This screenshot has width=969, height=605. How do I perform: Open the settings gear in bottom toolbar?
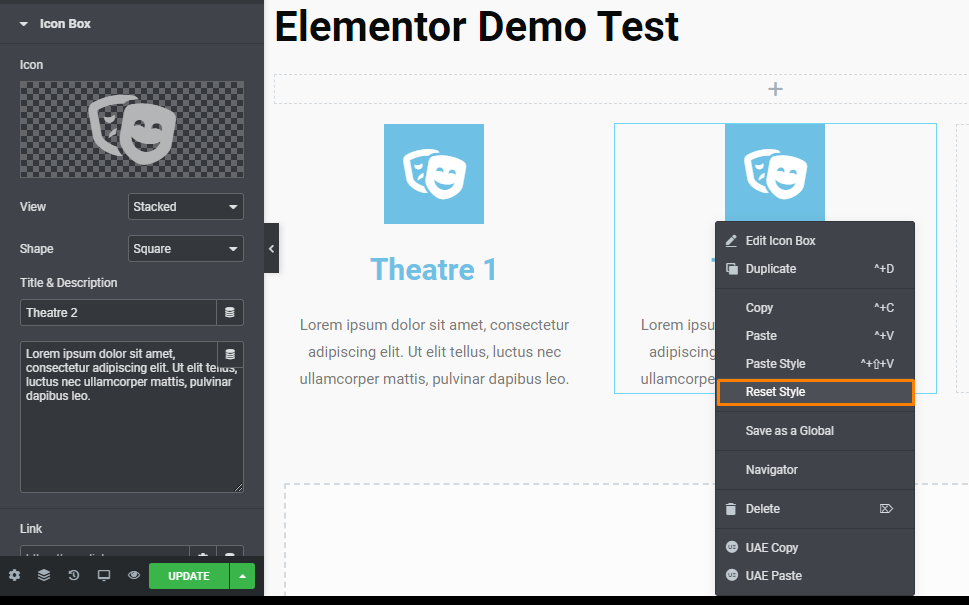click(x=14, y=575)
